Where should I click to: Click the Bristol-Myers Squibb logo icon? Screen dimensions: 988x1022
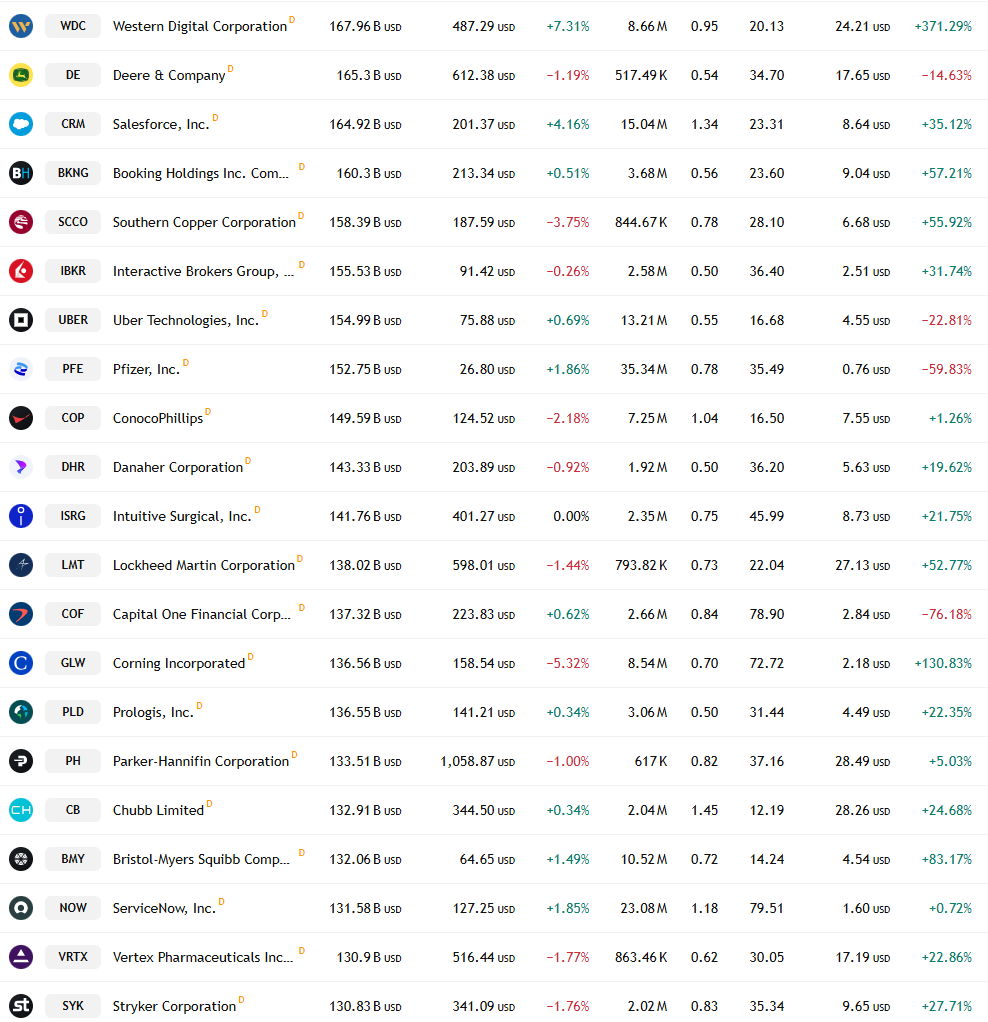click(x=21, y=859)
